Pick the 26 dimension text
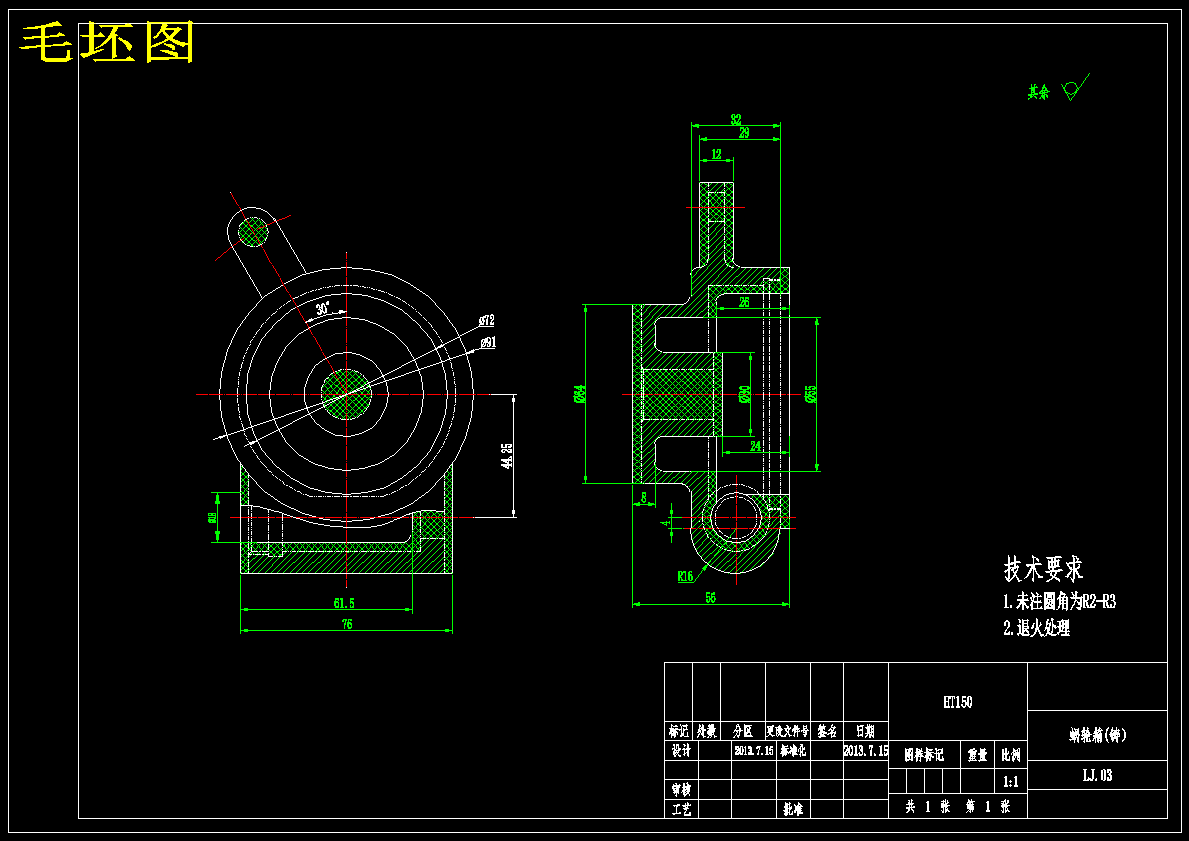1189x841 pixels. [x=743, y=302]
